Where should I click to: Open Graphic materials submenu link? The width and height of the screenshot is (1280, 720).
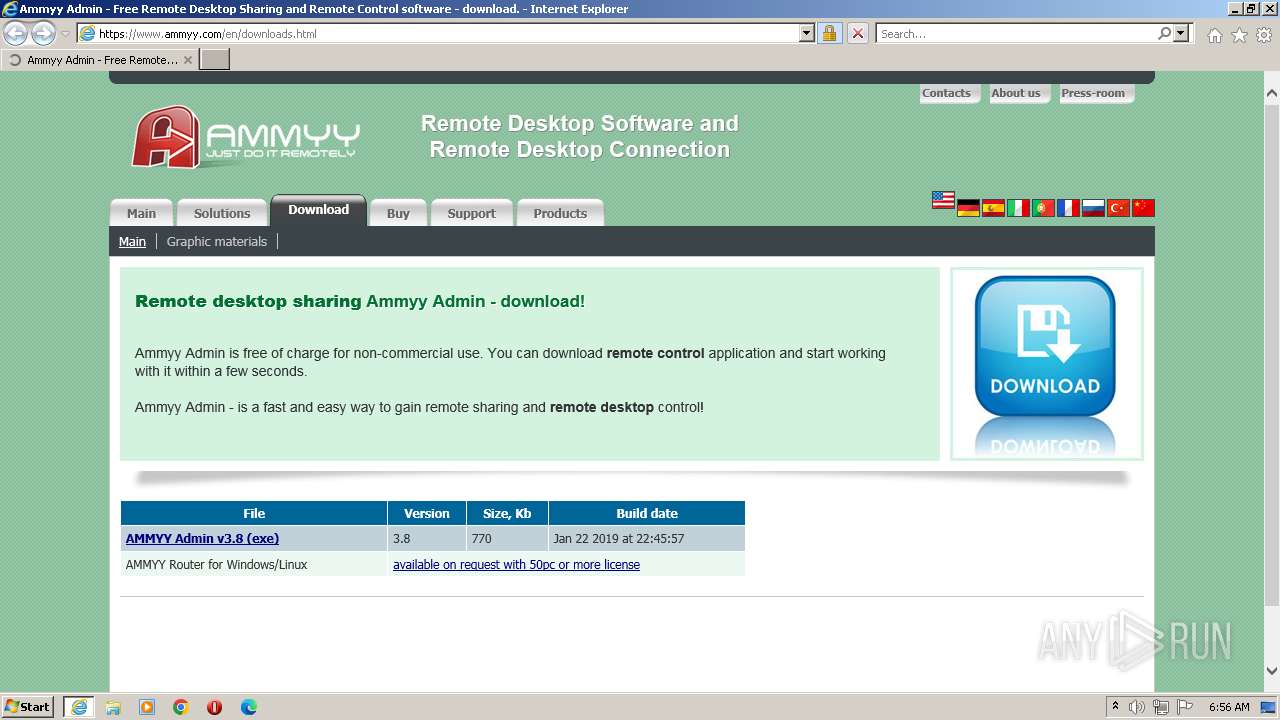217,241
